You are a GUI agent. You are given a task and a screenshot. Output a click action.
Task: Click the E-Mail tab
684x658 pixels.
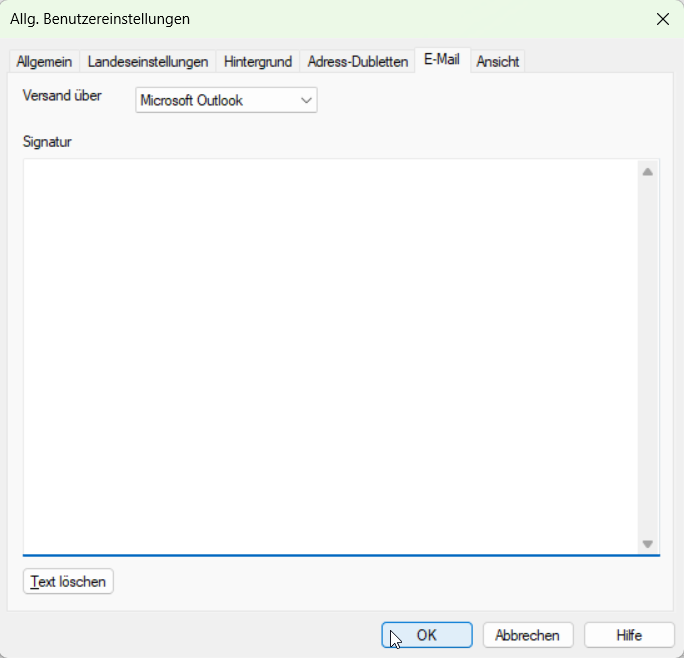(x=442, y=60)
